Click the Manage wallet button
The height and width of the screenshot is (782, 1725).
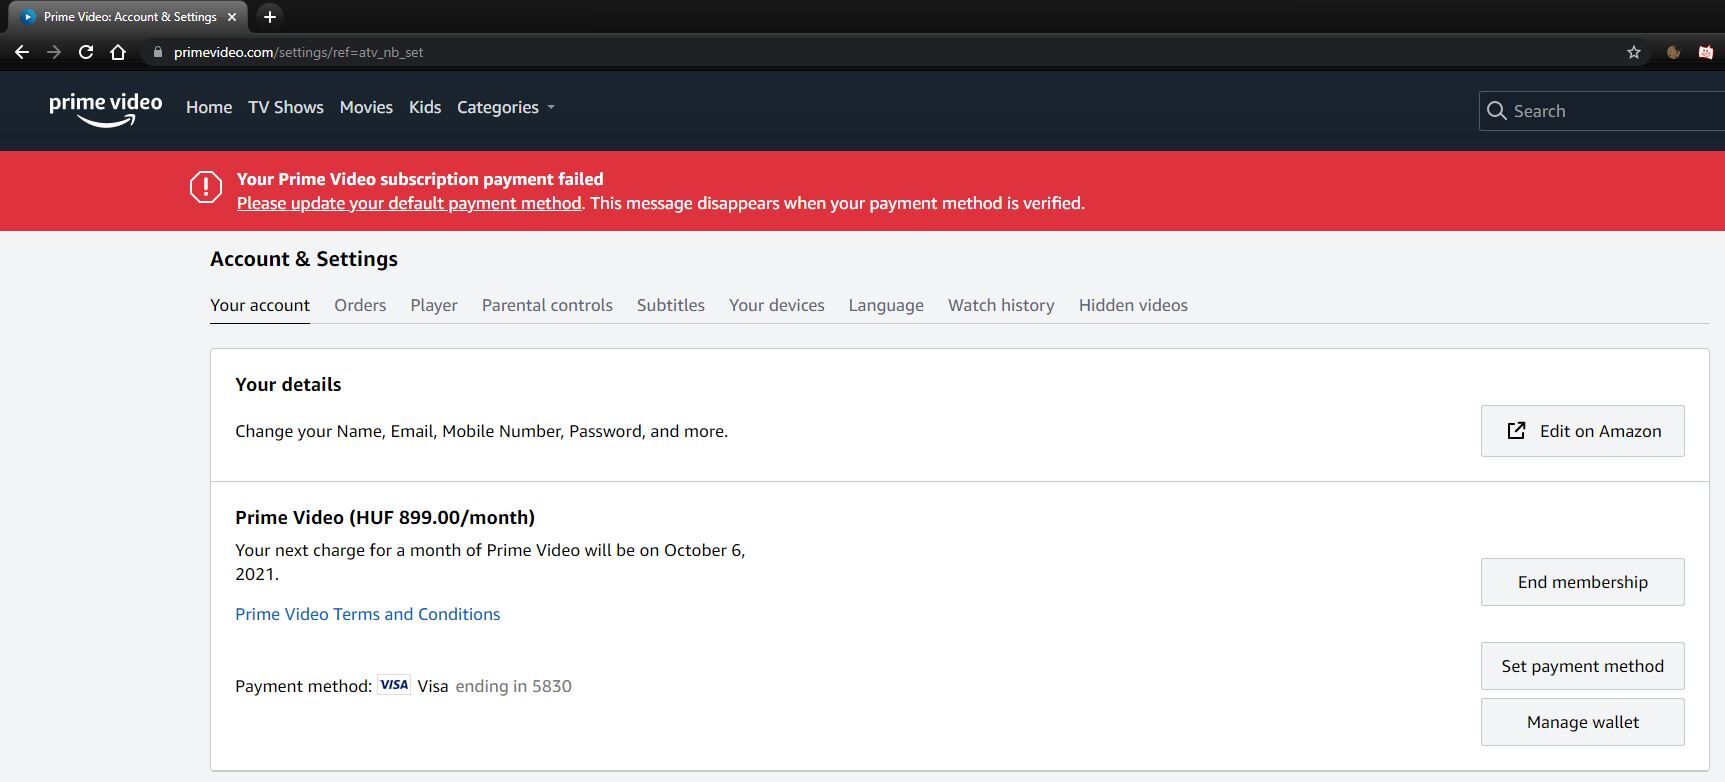(1583, 722)
